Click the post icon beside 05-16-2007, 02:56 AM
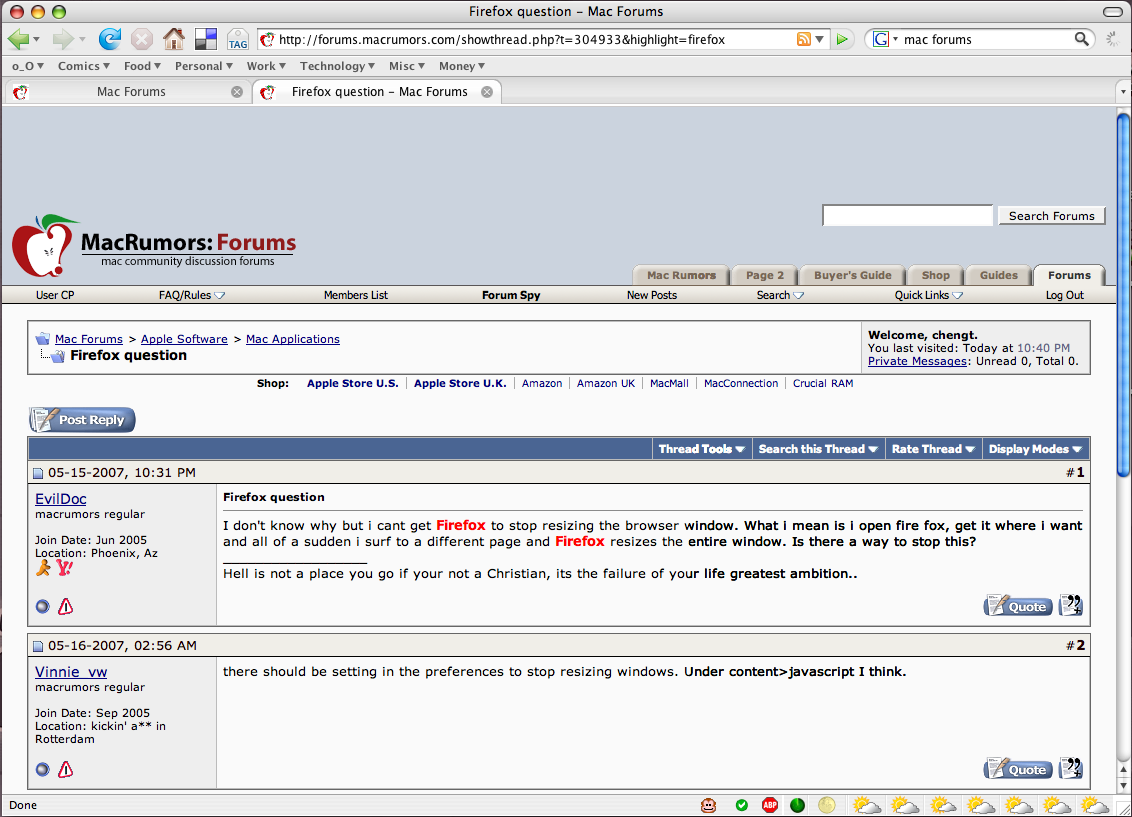This screenshot has width=1132, height=817. (x=38, y=647)
